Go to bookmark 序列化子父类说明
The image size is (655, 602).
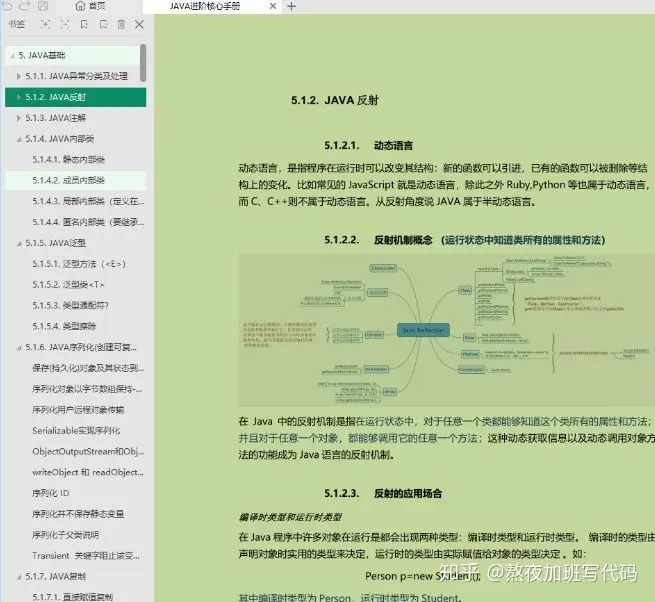(x=65, y=535)
